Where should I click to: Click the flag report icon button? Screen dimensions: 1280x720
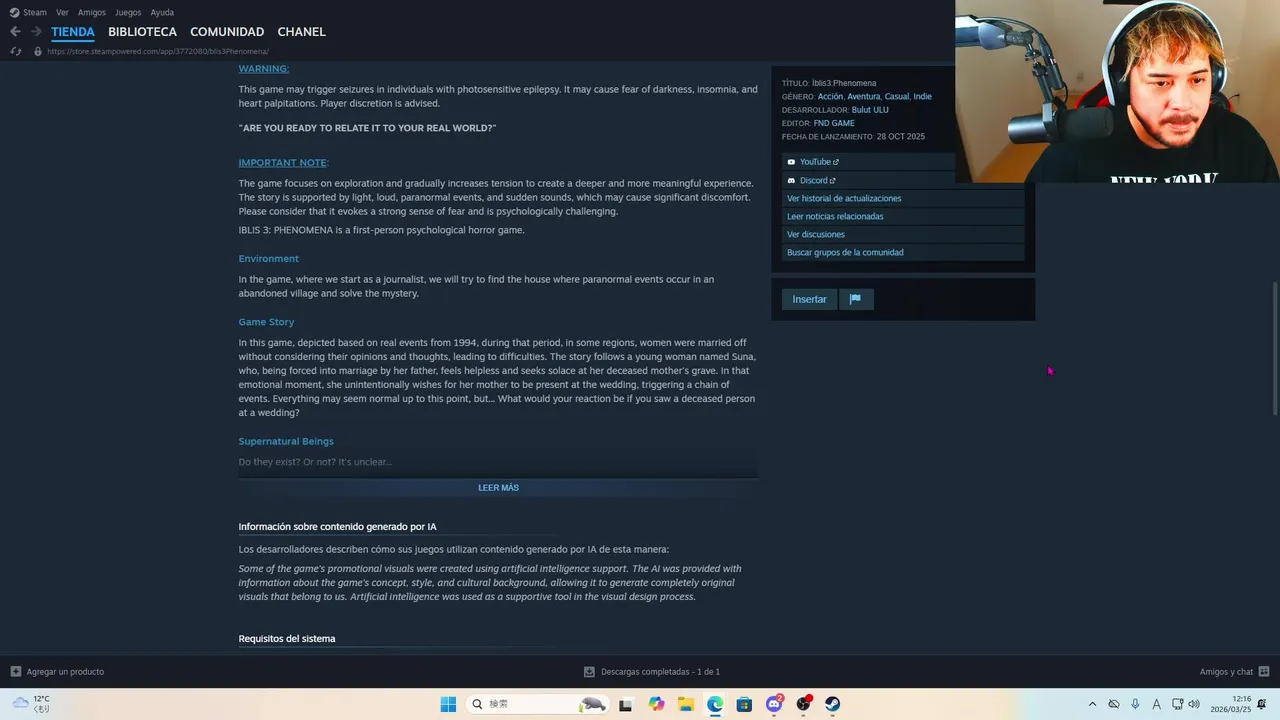coord(855,299)
